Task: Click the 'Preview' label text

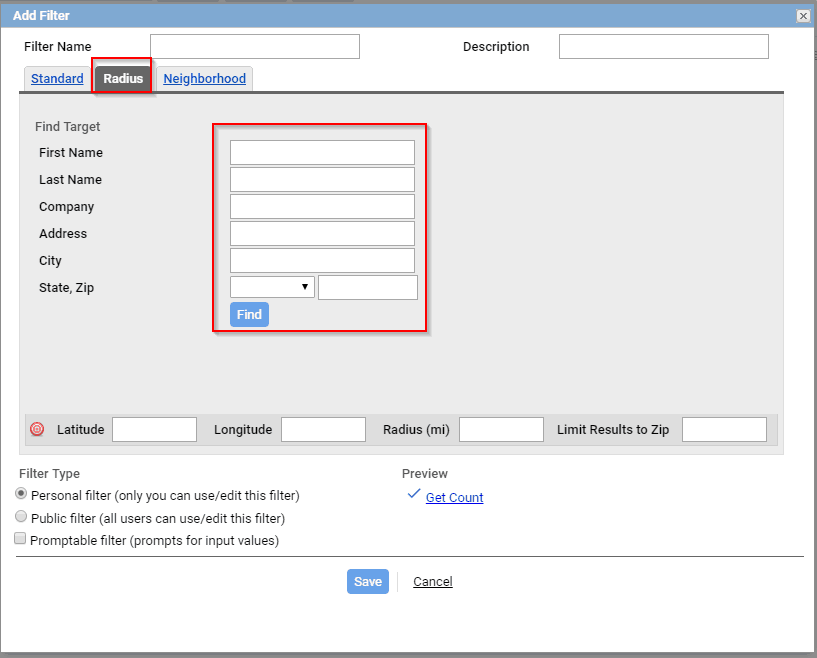Action: point(425,474)
